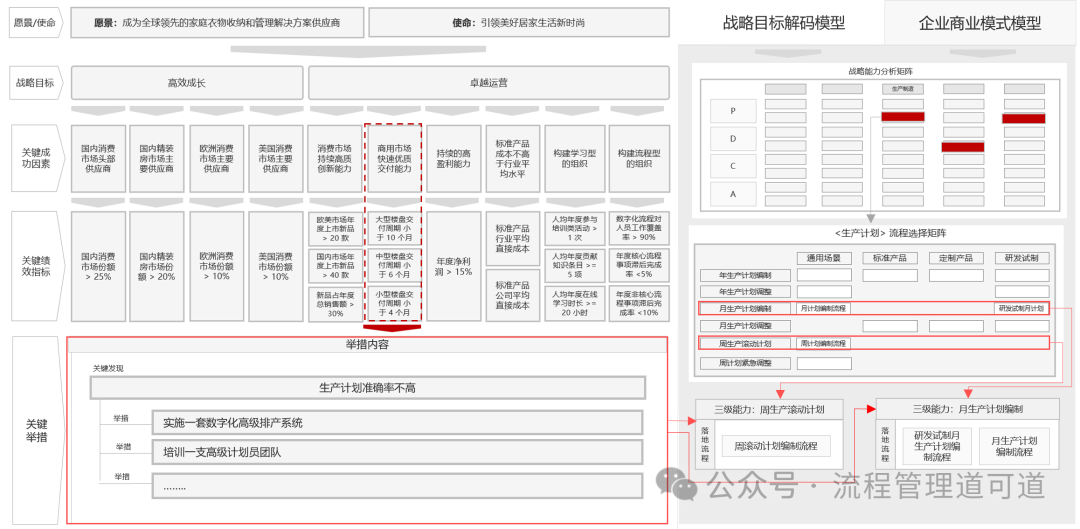Viewport: 1080px width, 529px height.
Task: Click the red down arrow above 举措内容
Action: point(393,328)
